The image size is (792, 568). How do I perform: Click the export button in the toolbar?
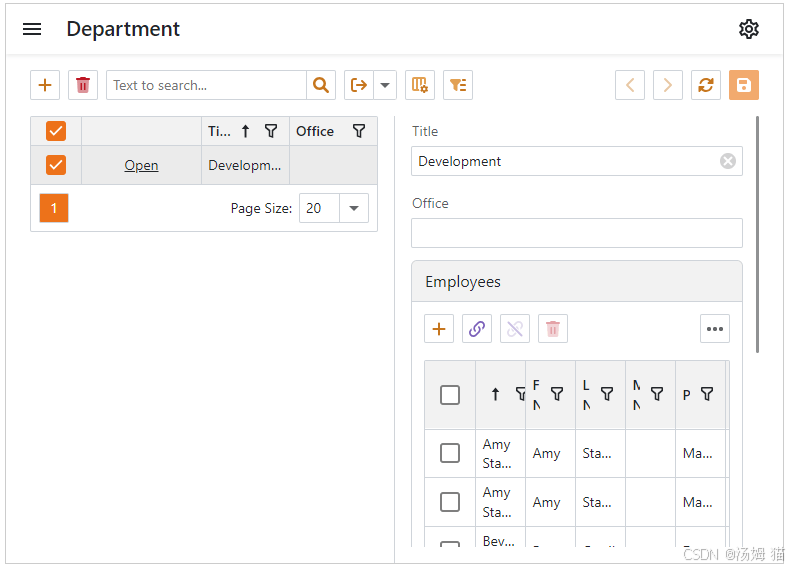click(359, 85)
